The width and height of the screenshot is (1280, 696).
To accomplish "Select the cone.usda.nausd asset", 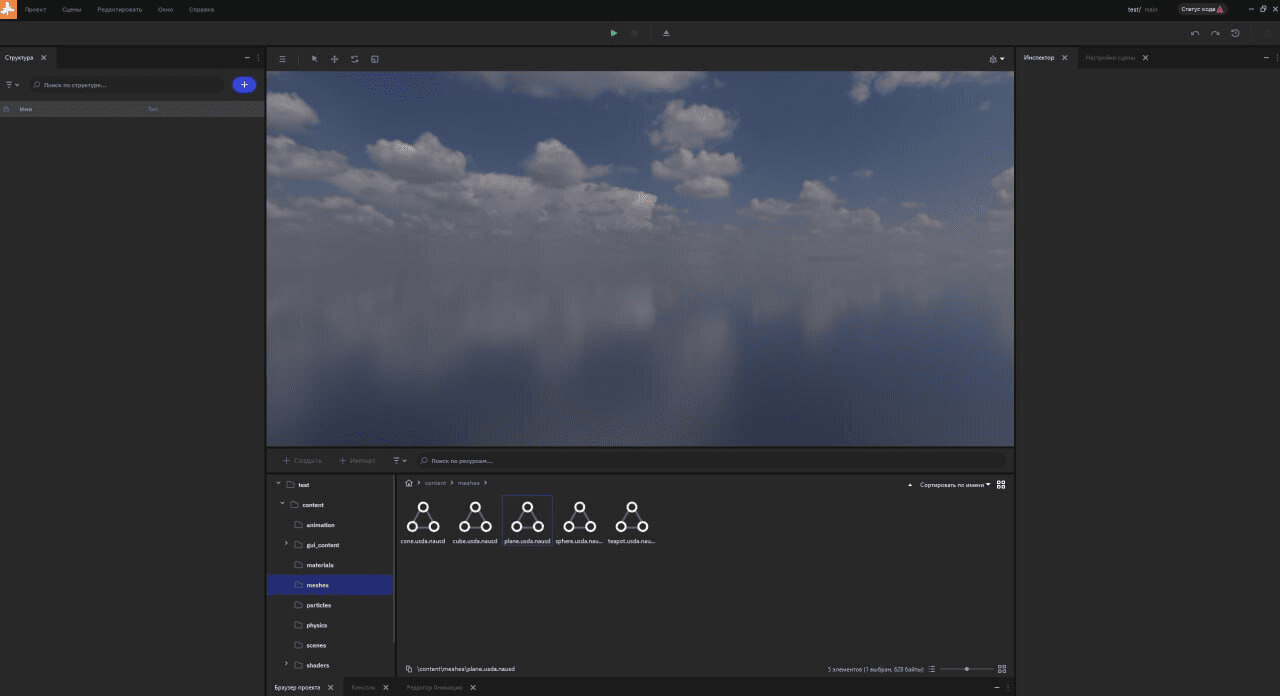I will pyautogui.click(x=423, y=521).
